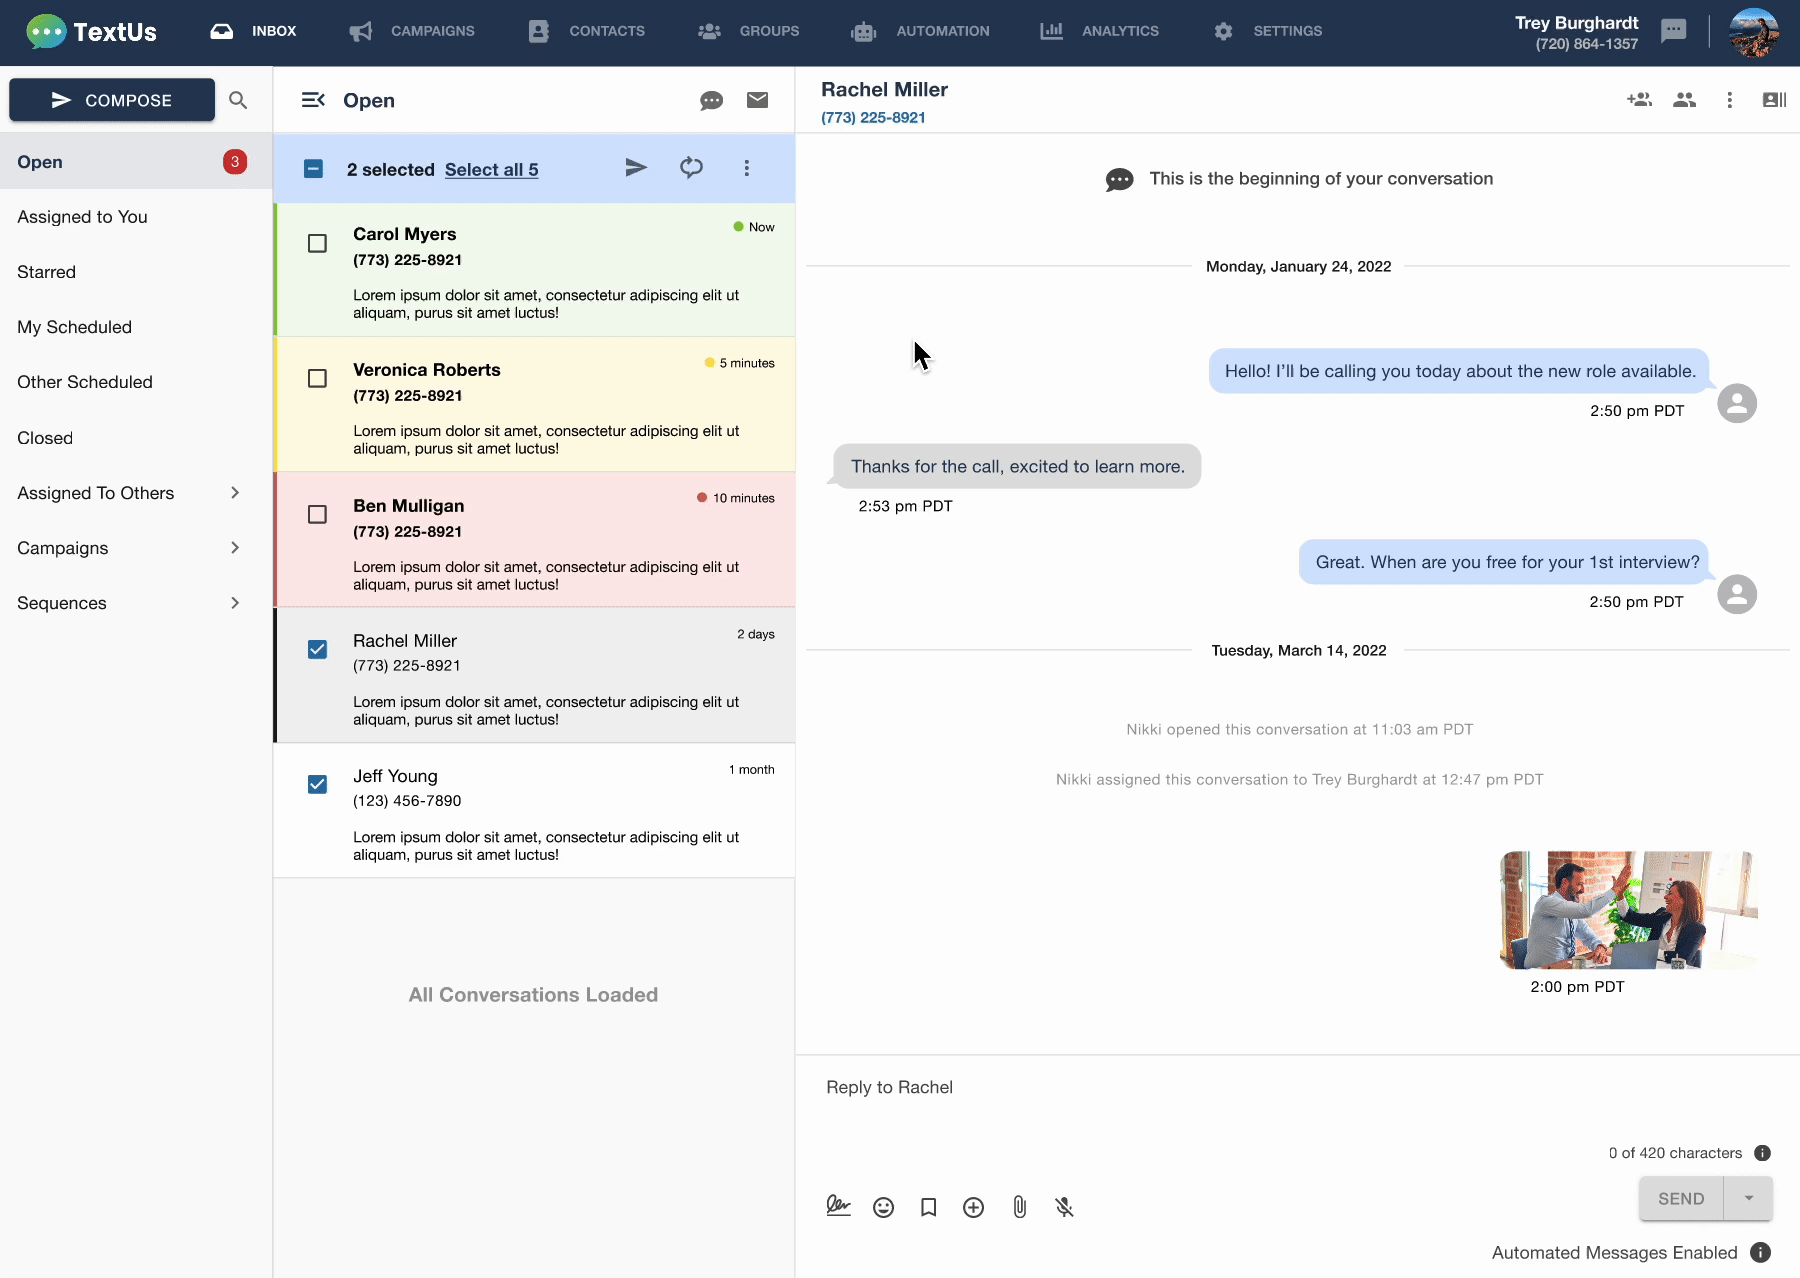Open conversation header three-dot menu
The image size is (1800, 1278).
[1729, 100]
